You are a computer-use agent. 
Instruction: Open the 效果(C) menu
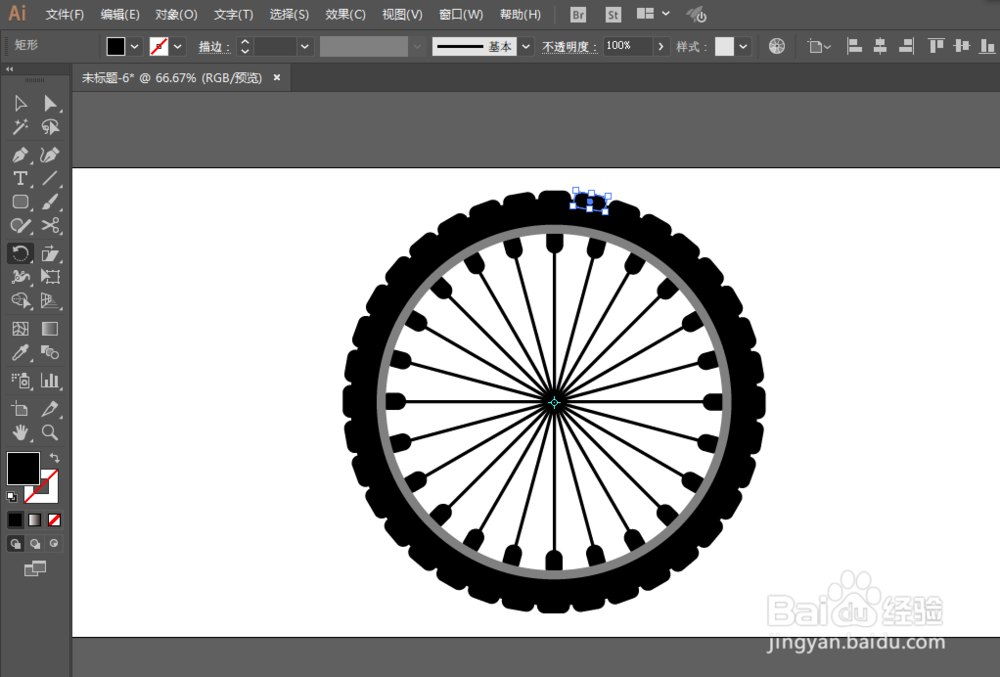coord(345,15)
